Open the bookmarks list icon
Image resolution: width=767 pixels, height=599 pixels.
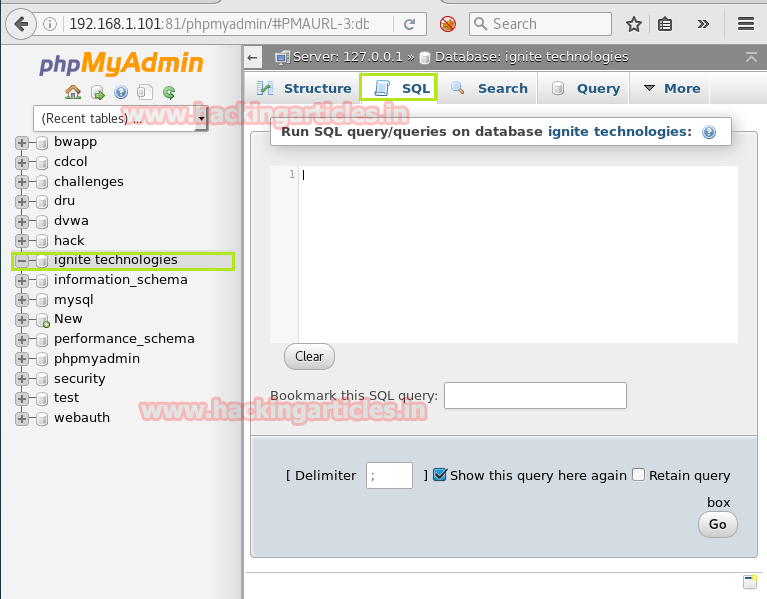click(665, 23)
